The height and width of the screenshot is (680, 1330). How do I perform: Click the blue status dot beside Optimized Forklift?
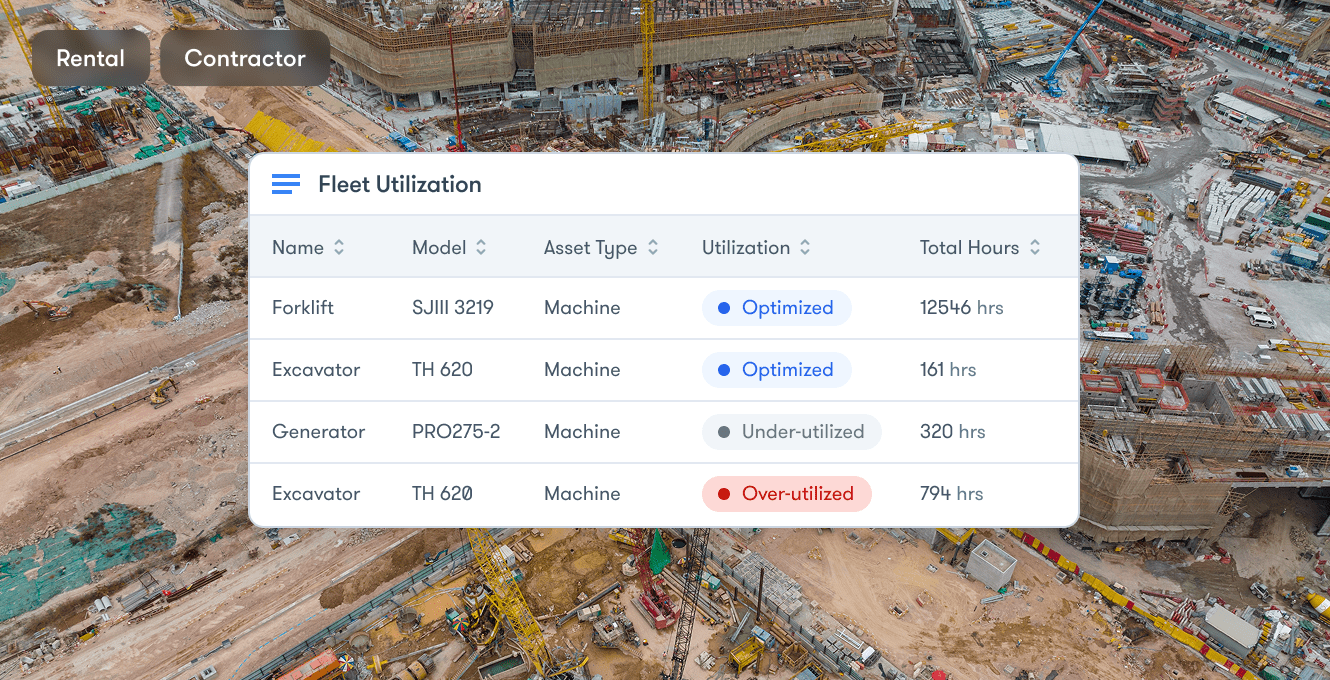pyautogui.click(x=723, y=308)
